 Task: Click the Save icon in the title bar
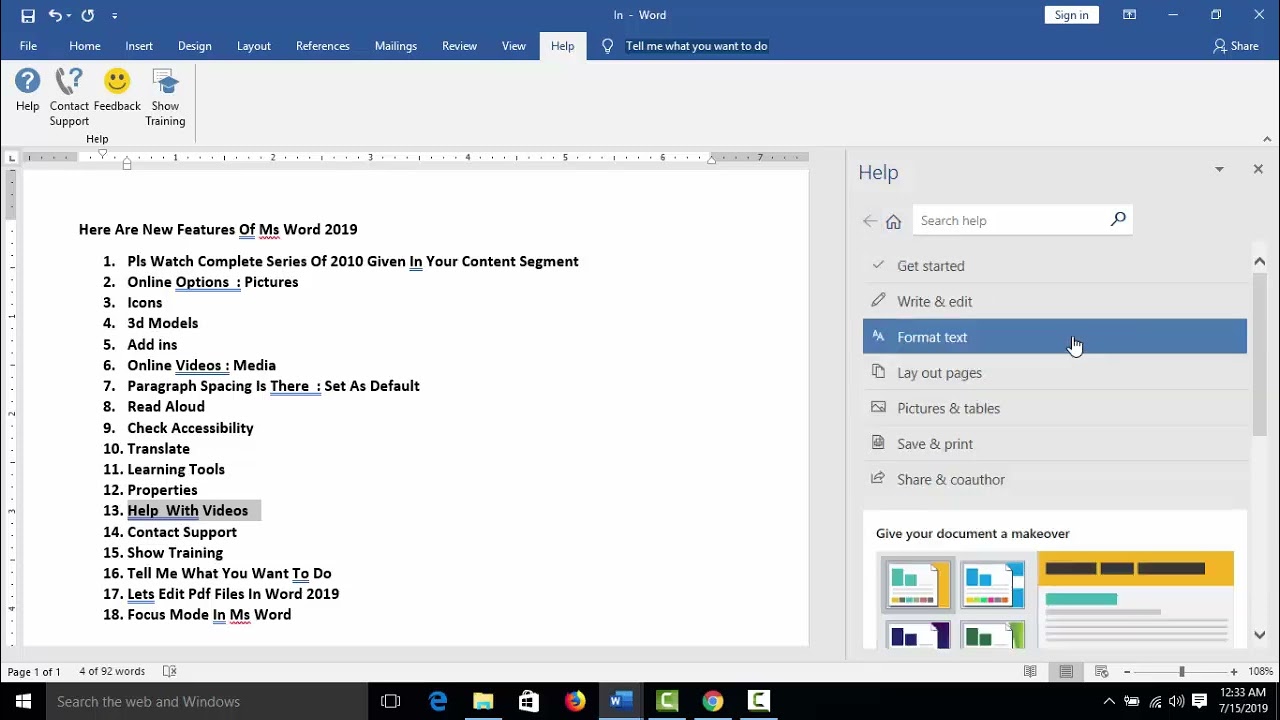28,15
